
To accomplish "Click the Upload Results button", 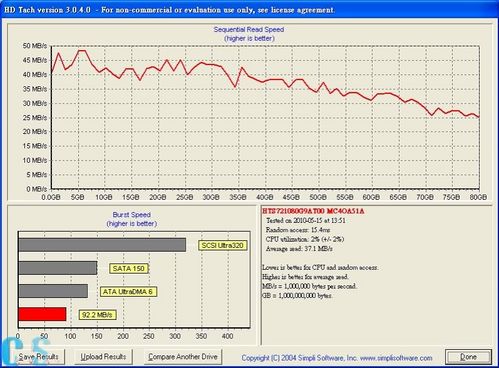I will click(103, 357).
